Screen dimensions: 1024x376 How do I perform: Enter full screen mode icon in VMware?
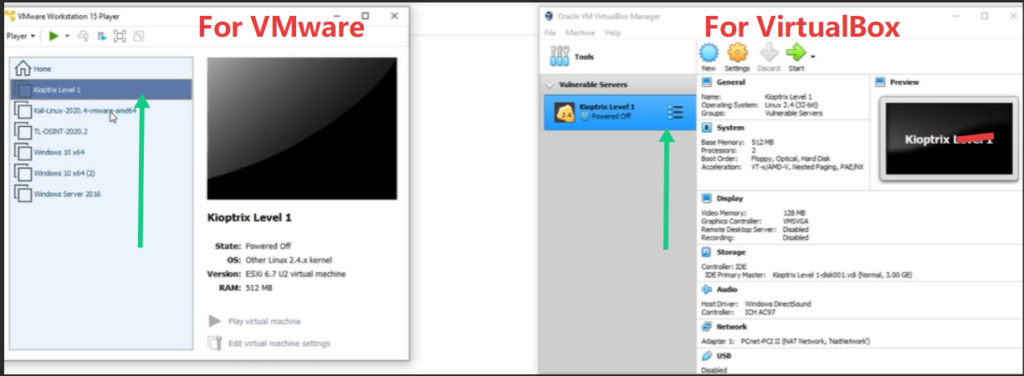click(x=120, y=37)
